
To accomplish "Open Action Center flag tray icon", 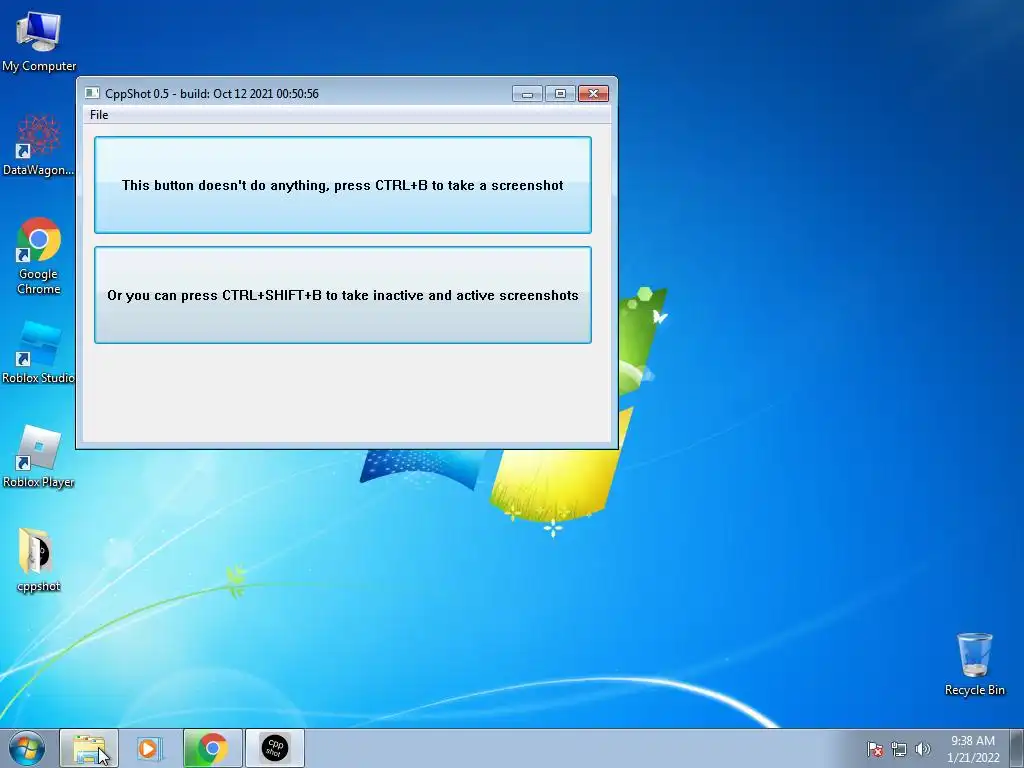I will point(875,749).
